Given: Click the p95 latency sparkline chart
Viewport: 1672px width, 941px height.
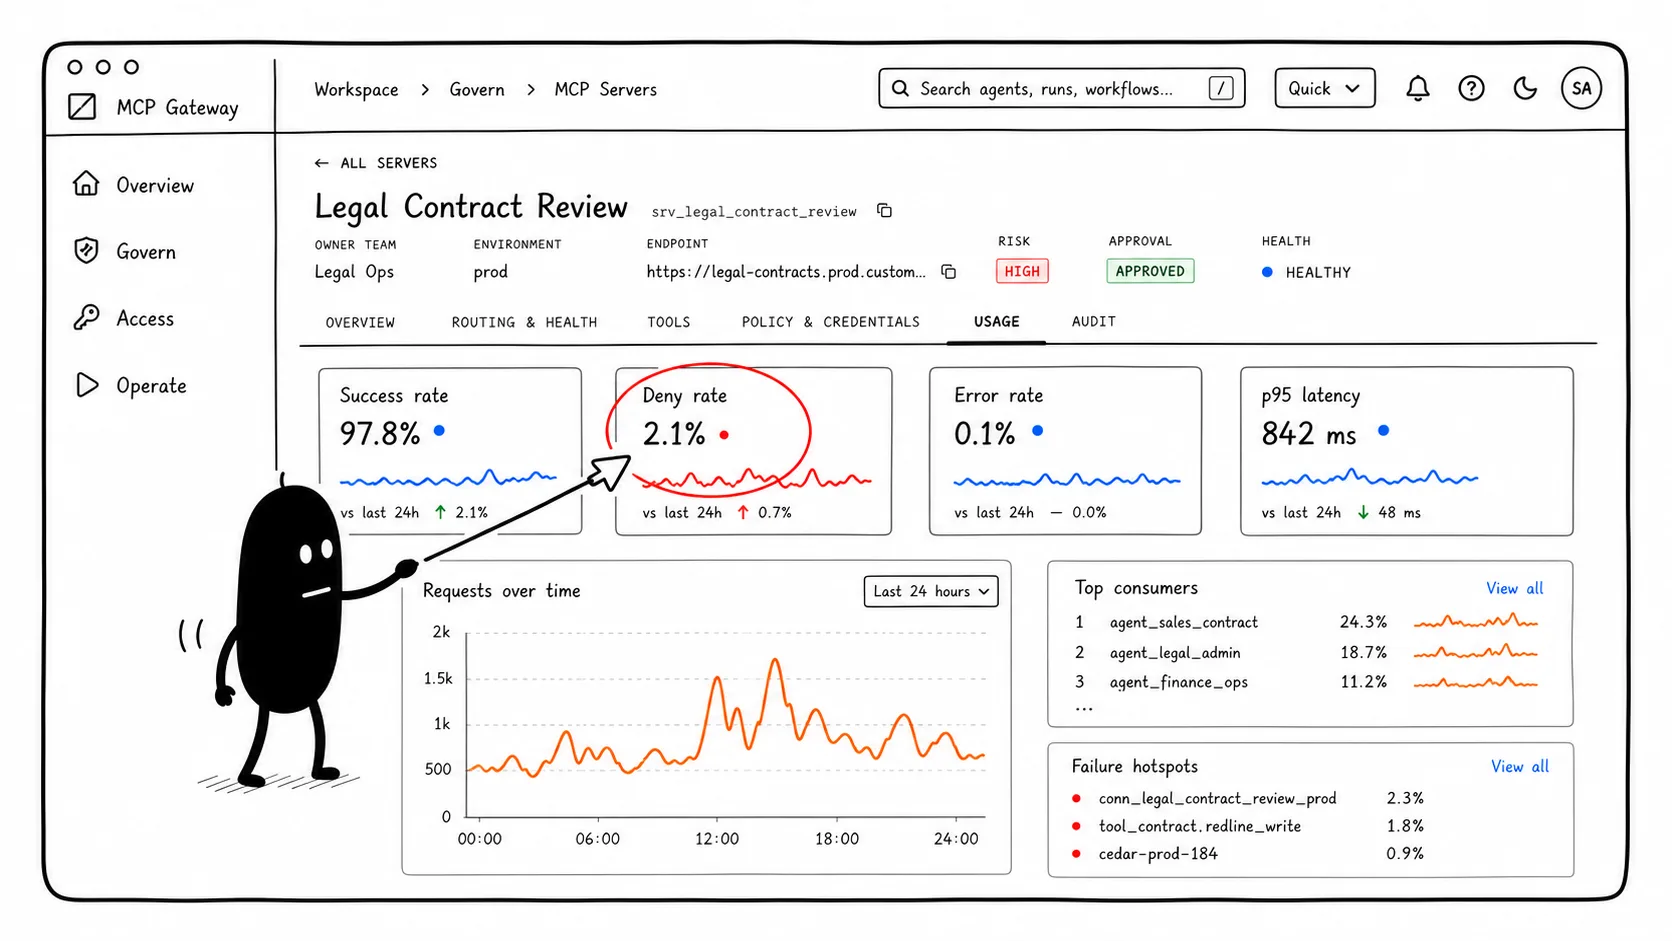Looking at the screenshot, I should click(x=1369, y=478).
